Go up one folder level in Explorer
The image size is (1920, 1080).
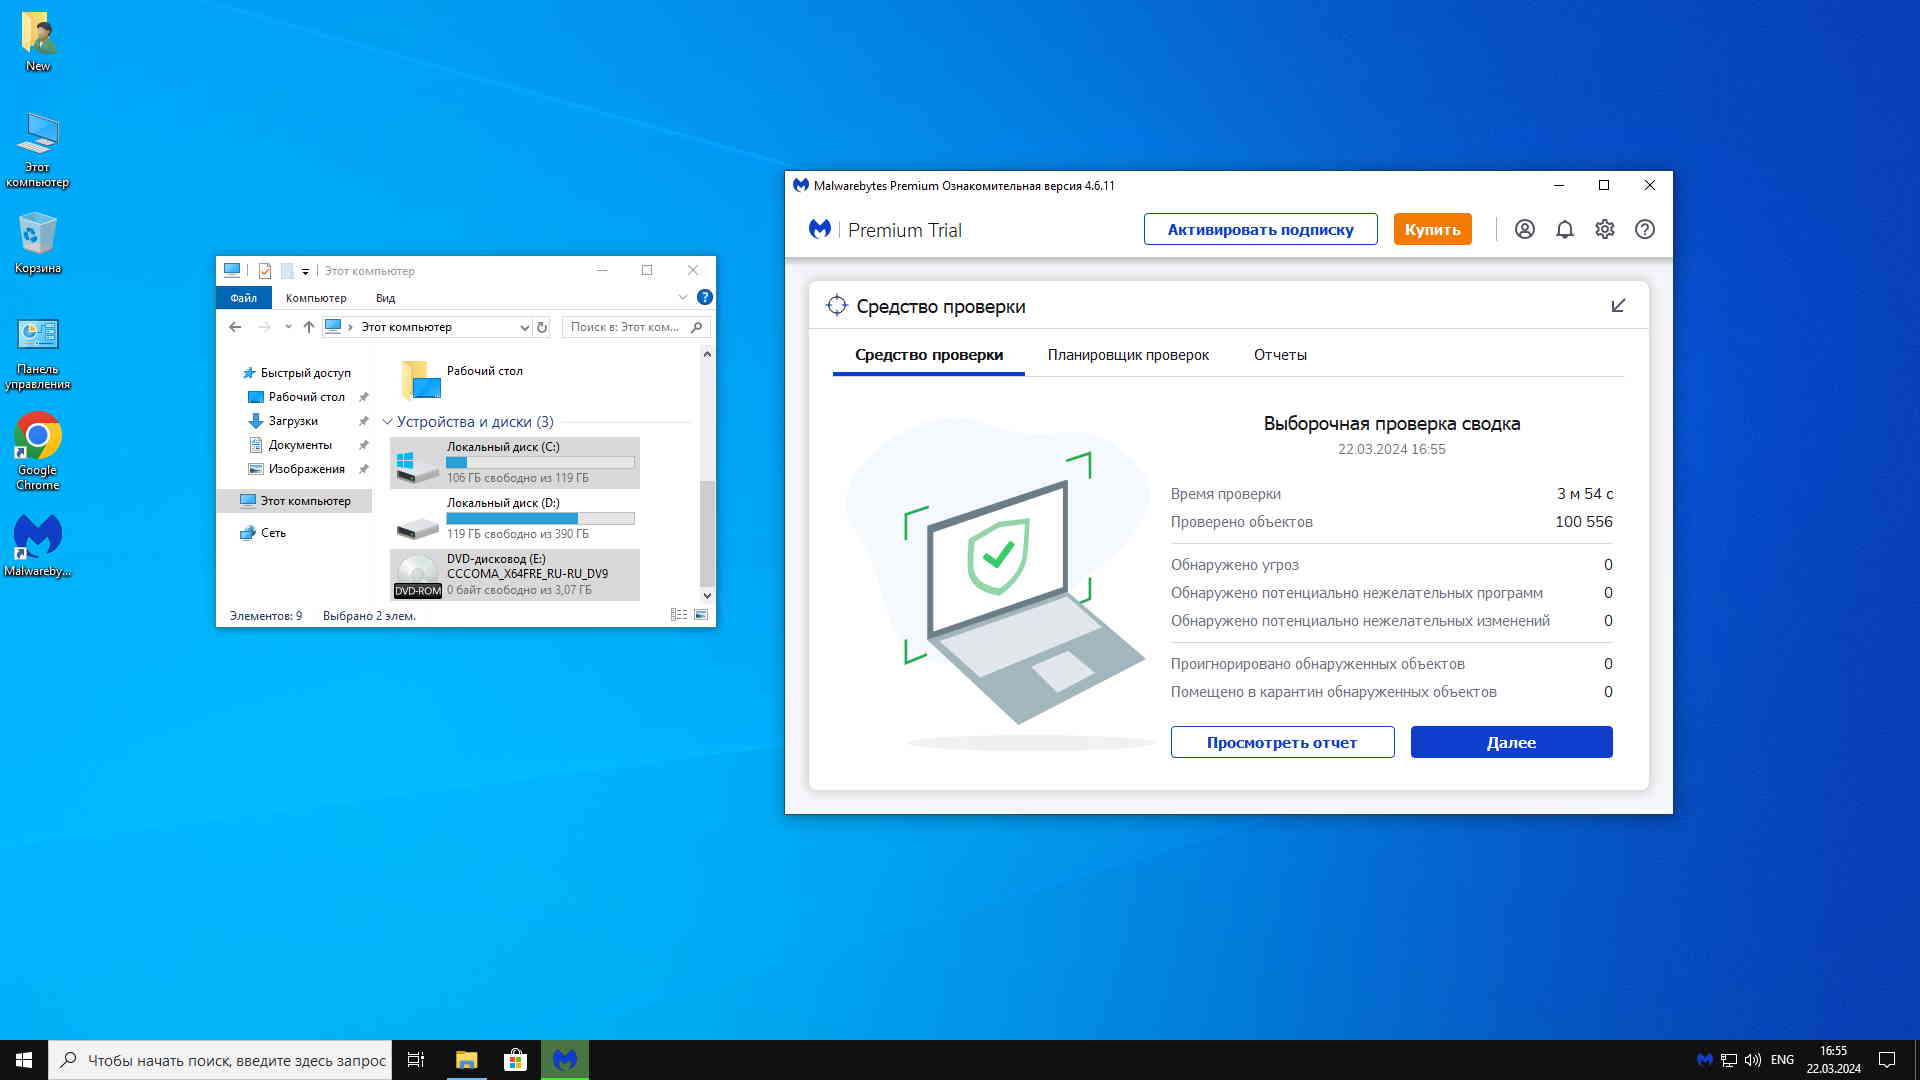(309, 327)
